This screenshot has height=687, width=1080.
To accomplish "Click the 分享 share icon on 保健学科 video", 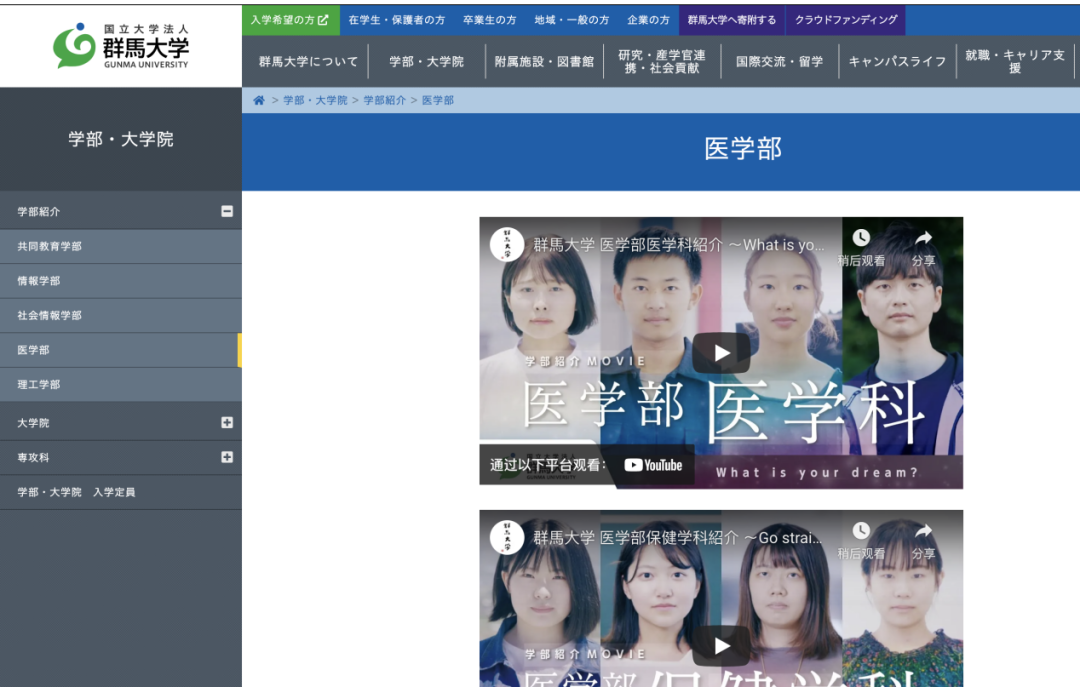I will (924, 531).
